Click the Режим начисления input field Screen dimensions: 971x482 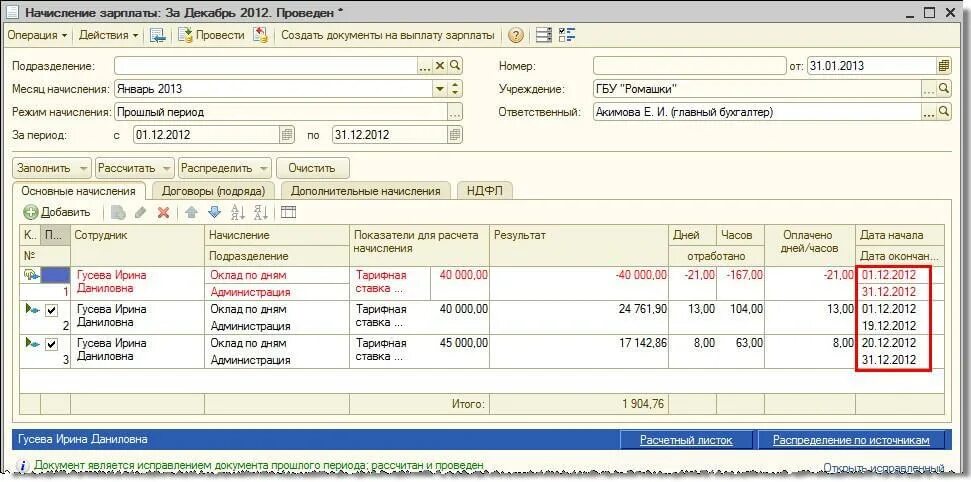(281, 112)
